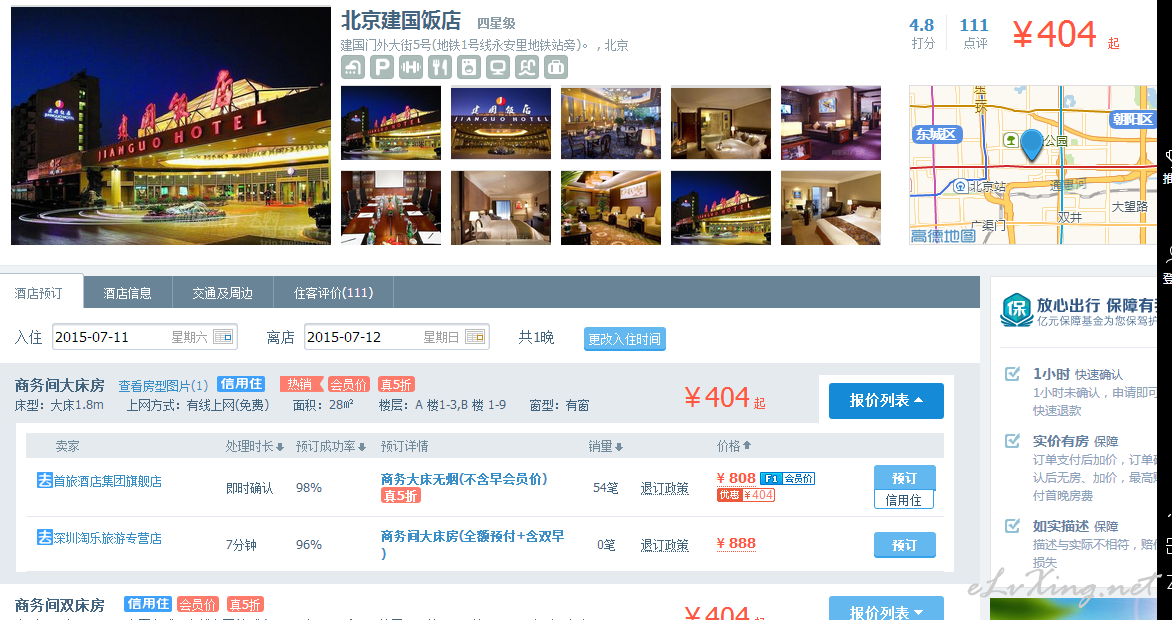
Task: Click the 真5折 tag under 商务大床无烟
Action: pos(401,495)
